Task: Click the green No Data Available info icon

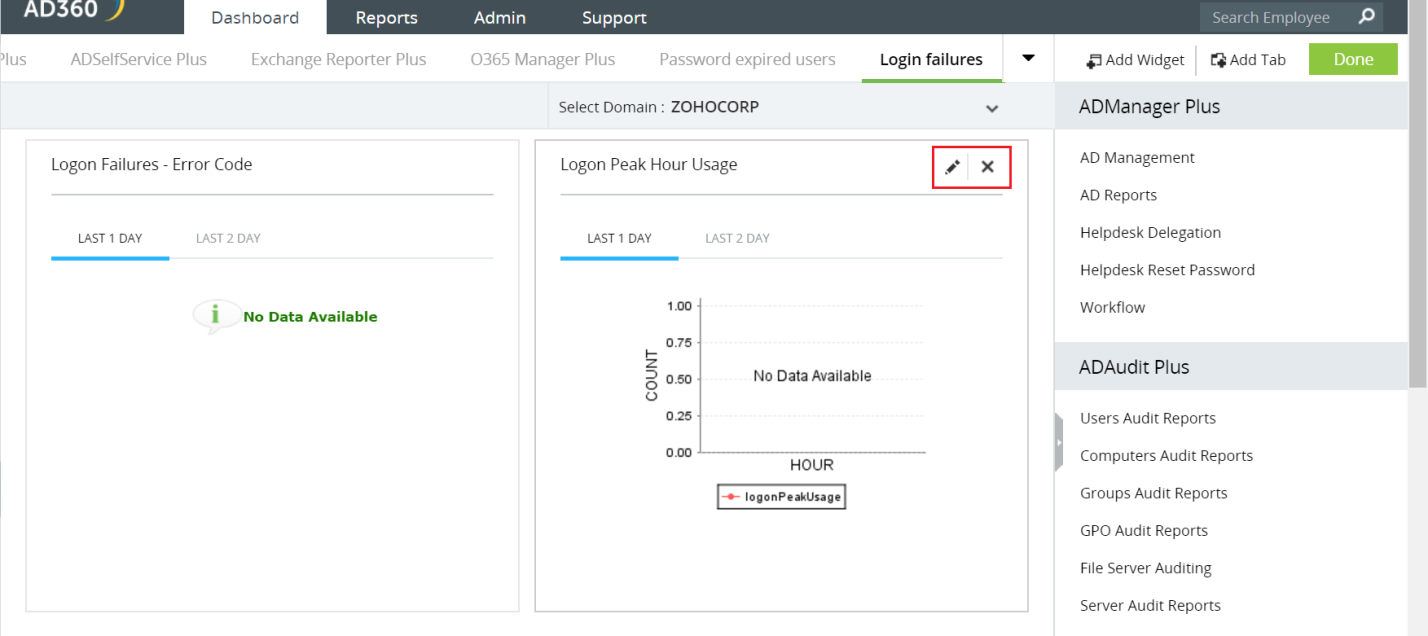Action: tap(216, 316)
